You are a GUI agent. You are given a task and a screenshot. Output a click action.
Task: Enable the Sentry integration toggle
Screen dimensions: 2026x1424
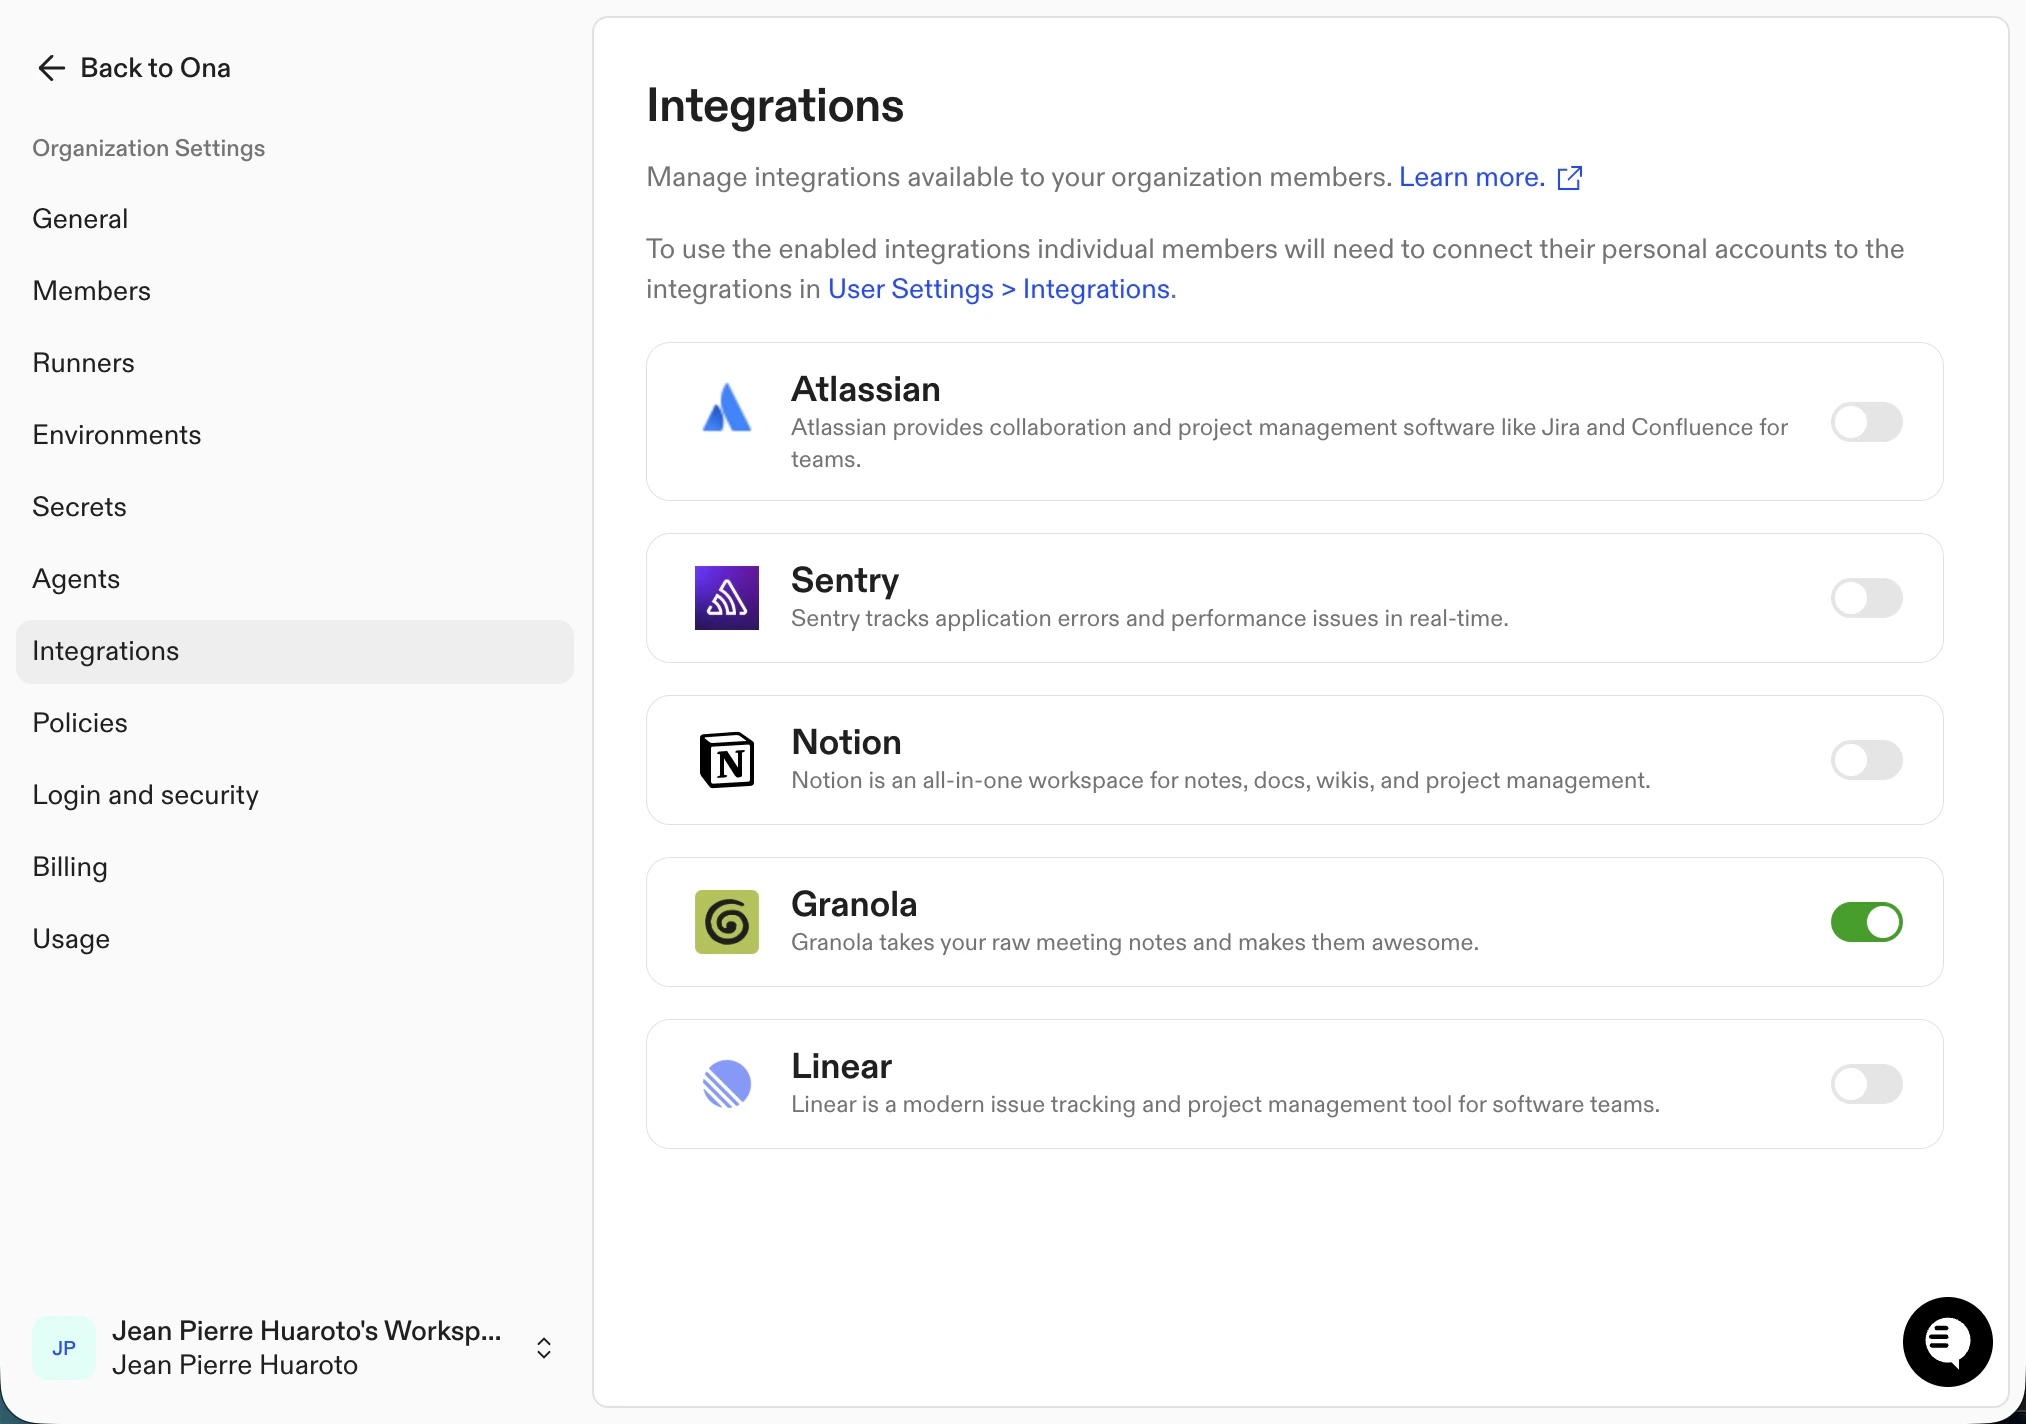1866,597
